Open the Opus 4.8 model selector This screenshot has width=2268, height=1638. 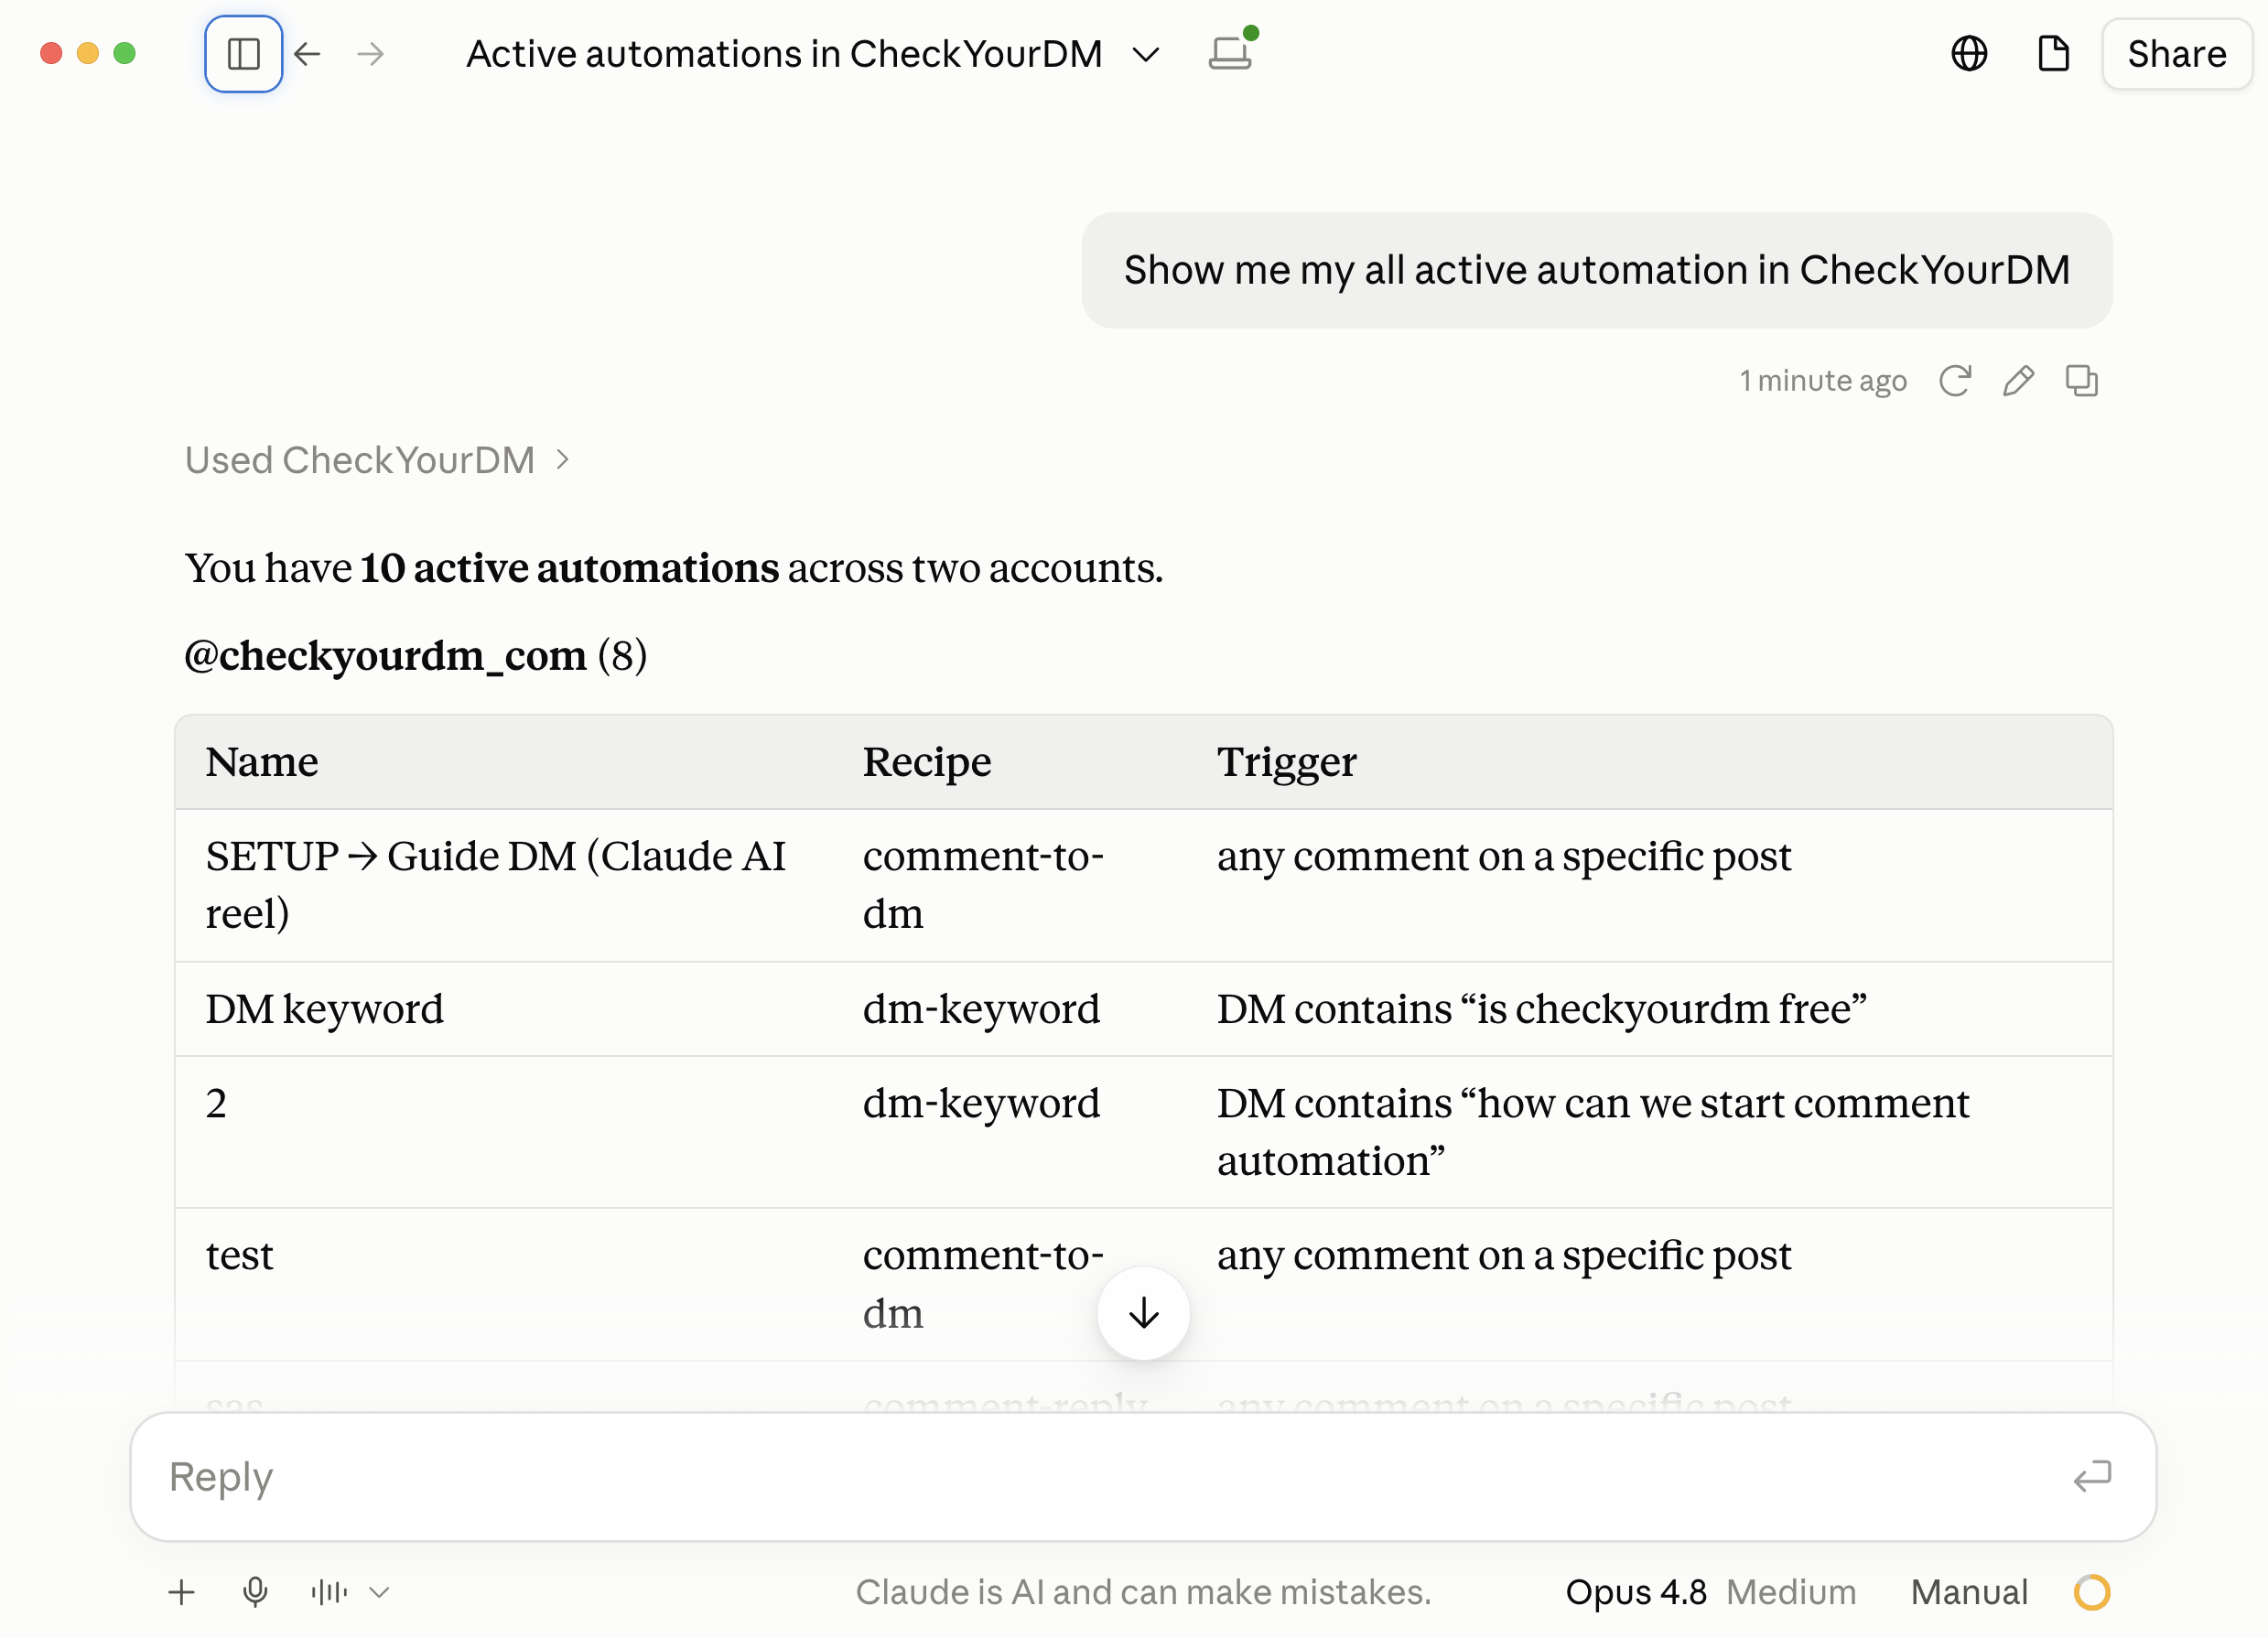pyautogui.click(x=1635, y=1592)
